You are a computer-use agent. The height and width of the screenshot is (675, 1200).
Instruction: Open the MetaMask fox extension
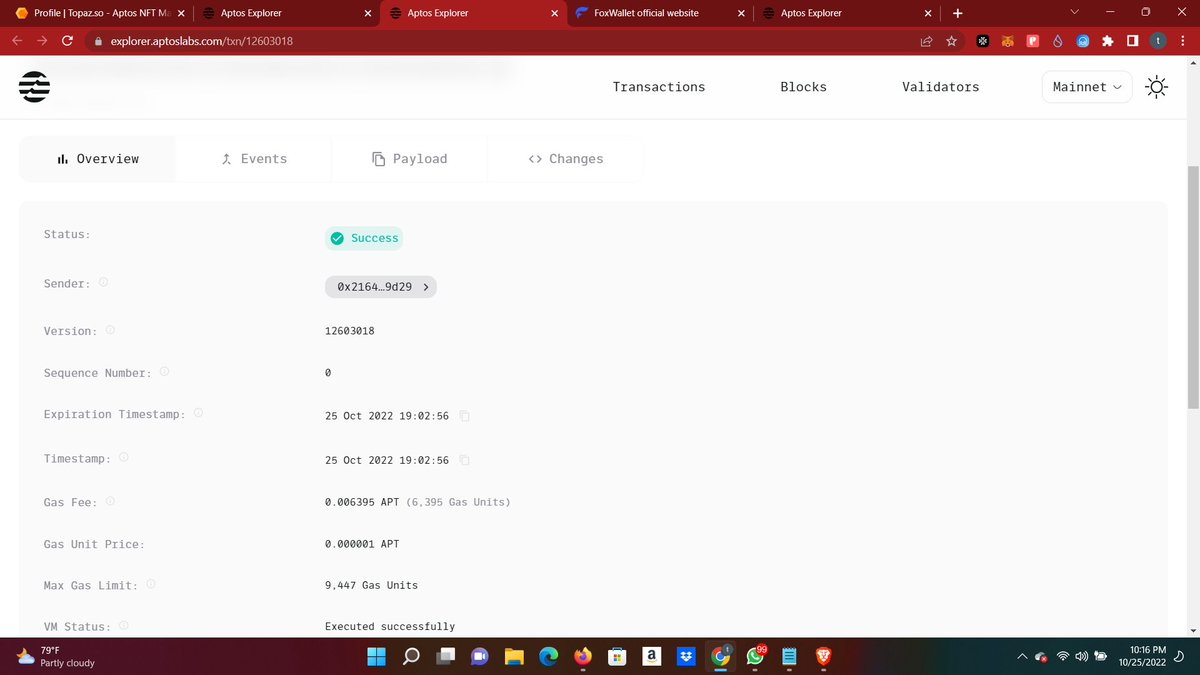[x=1009, y=41]
